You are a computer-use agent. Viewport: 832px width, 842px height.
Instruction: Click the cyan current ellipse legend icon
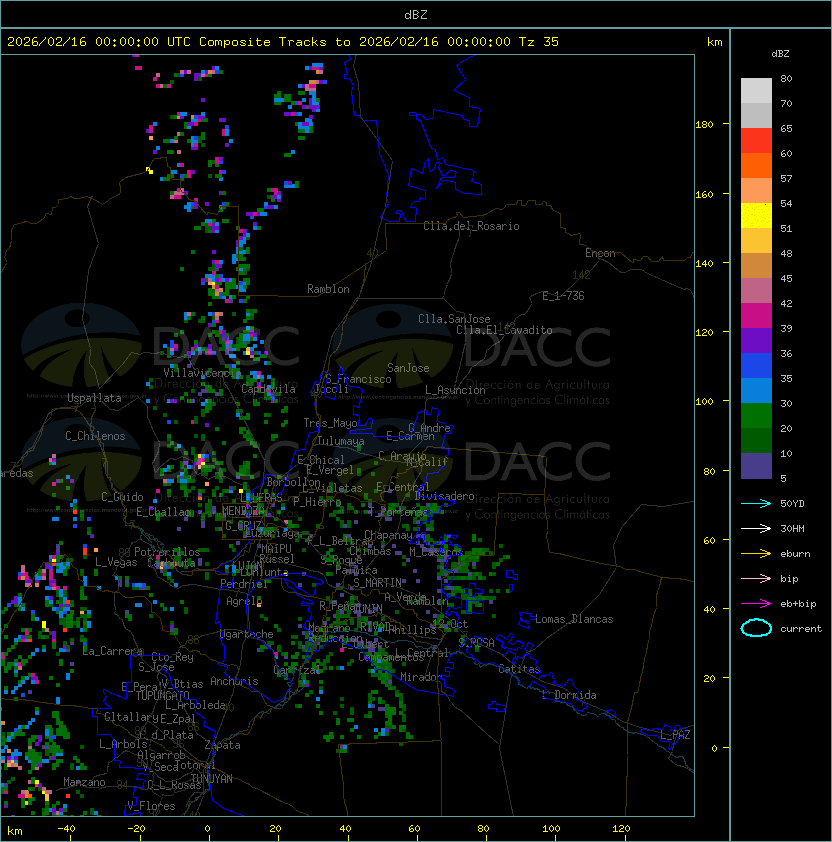pos(756,628)
